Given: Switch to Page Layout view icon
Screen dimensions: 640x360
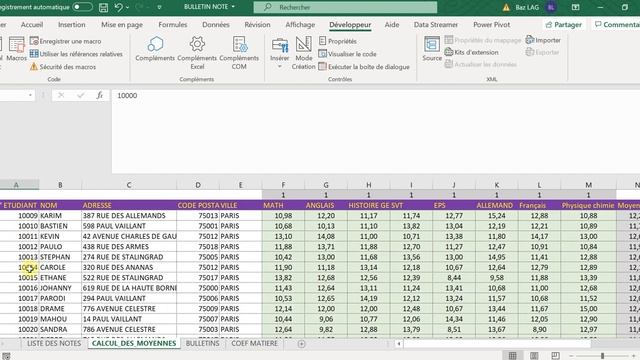Looking at the screenshot, I should (x=534, y=356).
